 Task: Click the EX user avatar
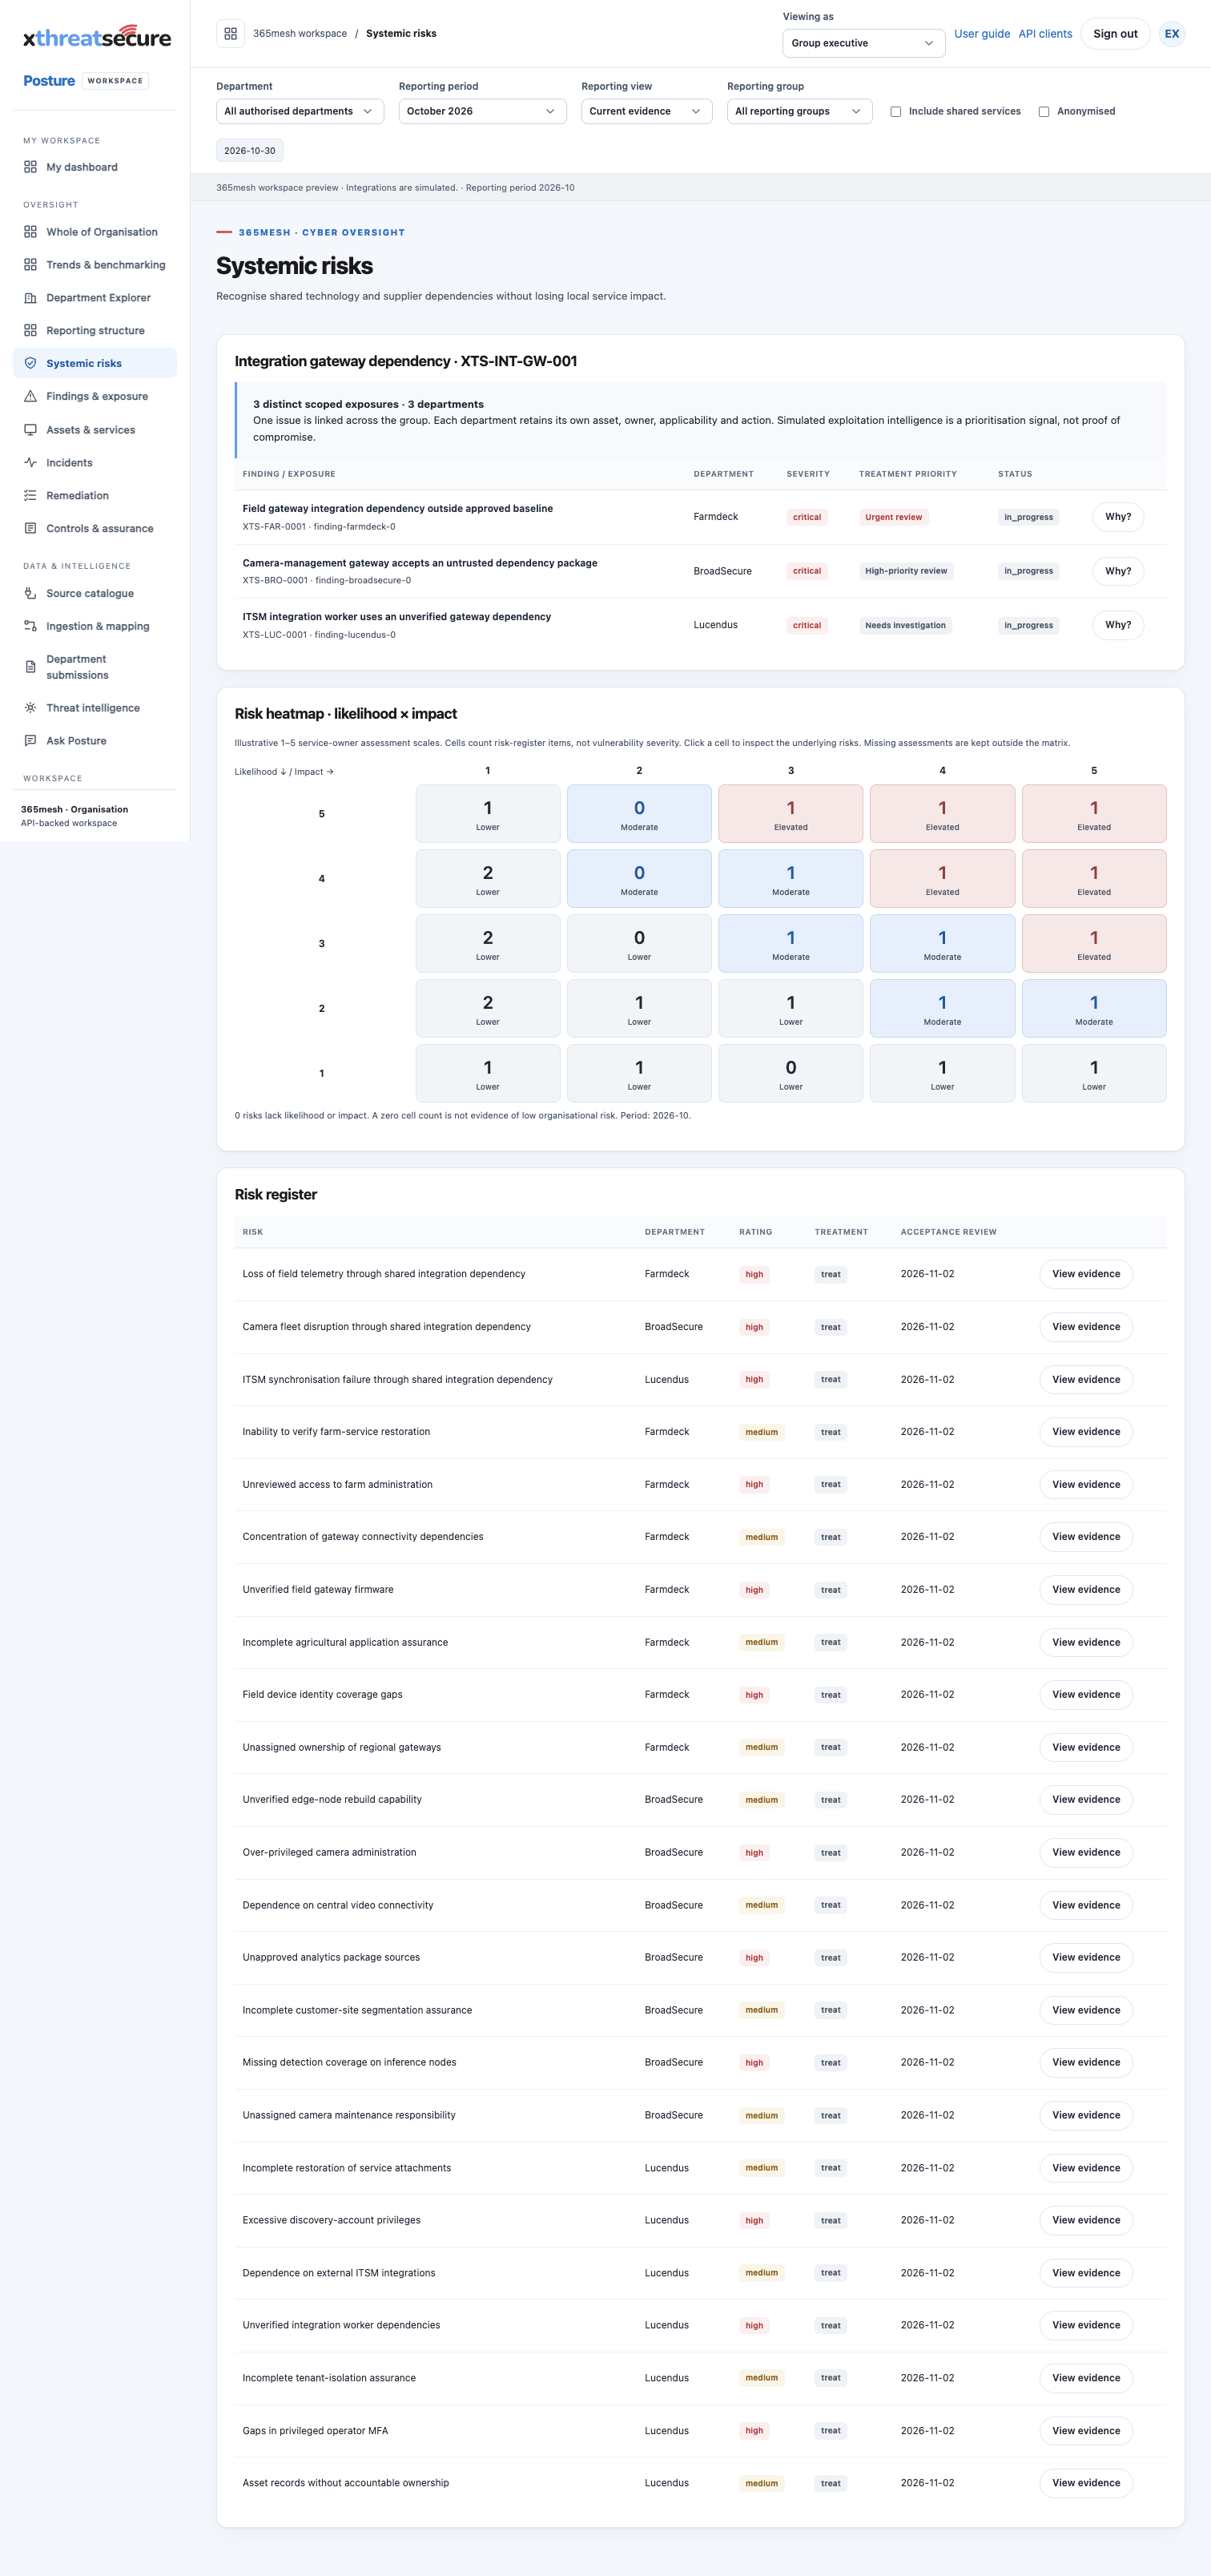click(1172, 34)
